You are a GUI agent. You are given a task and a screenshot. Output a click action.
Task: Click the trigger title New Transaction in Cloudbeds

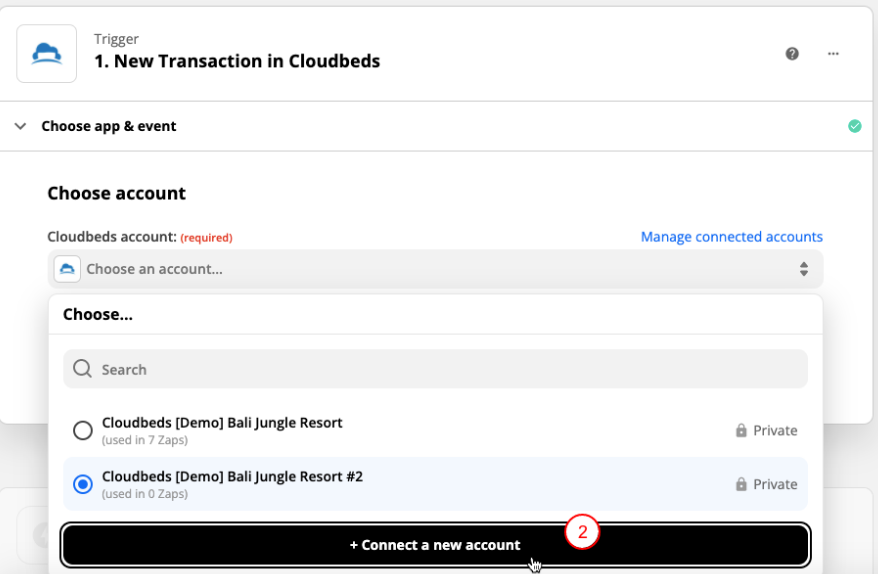pos(237,61)
